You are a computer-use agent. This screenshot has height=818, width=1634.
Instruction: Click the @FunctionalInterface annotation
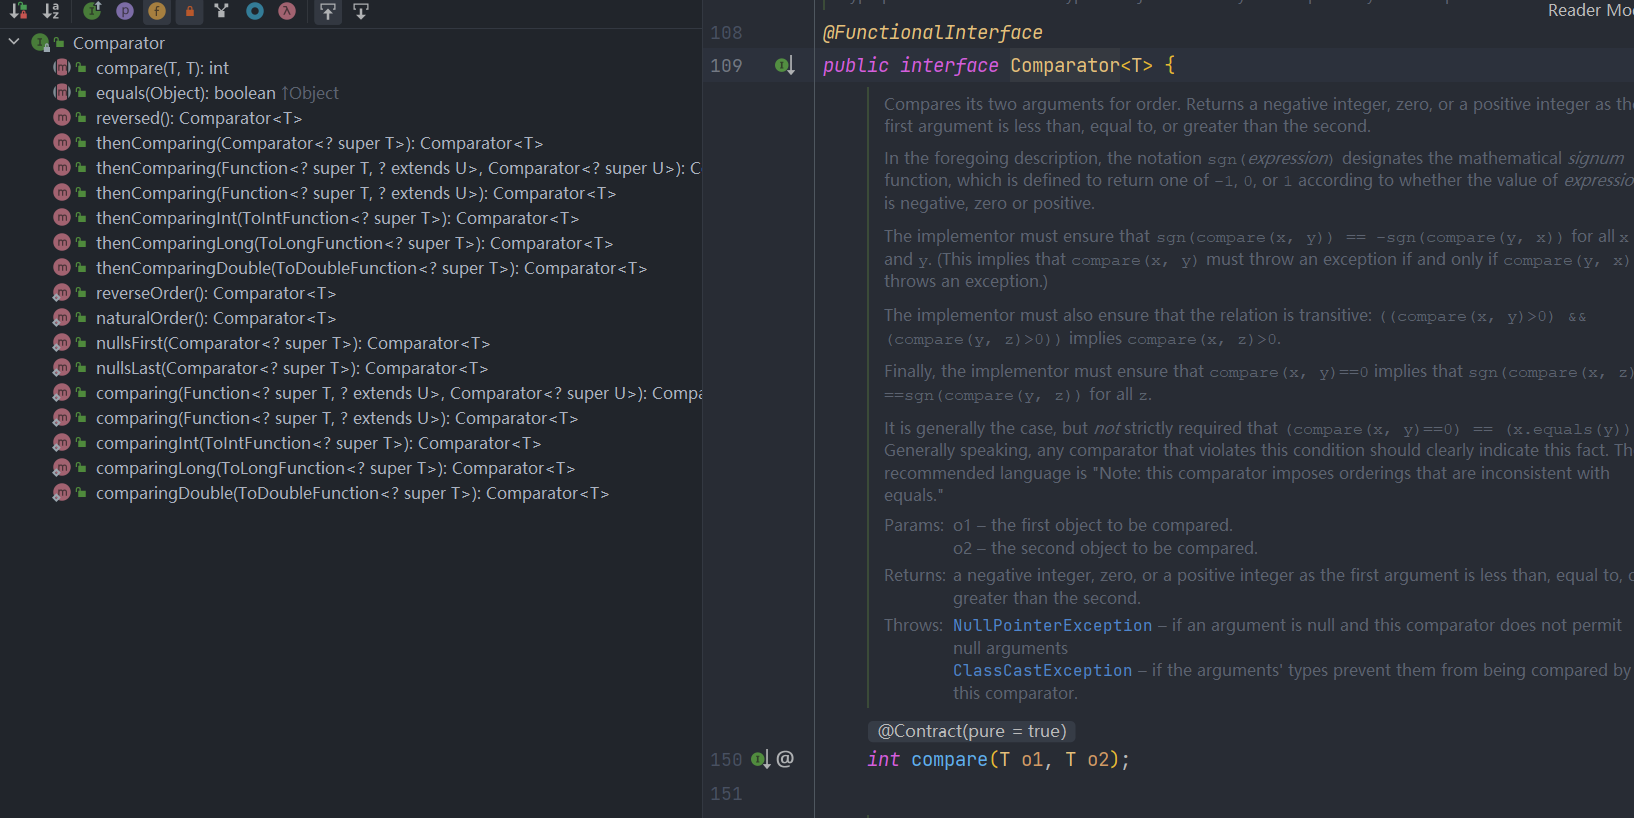[x=932, y=33]
